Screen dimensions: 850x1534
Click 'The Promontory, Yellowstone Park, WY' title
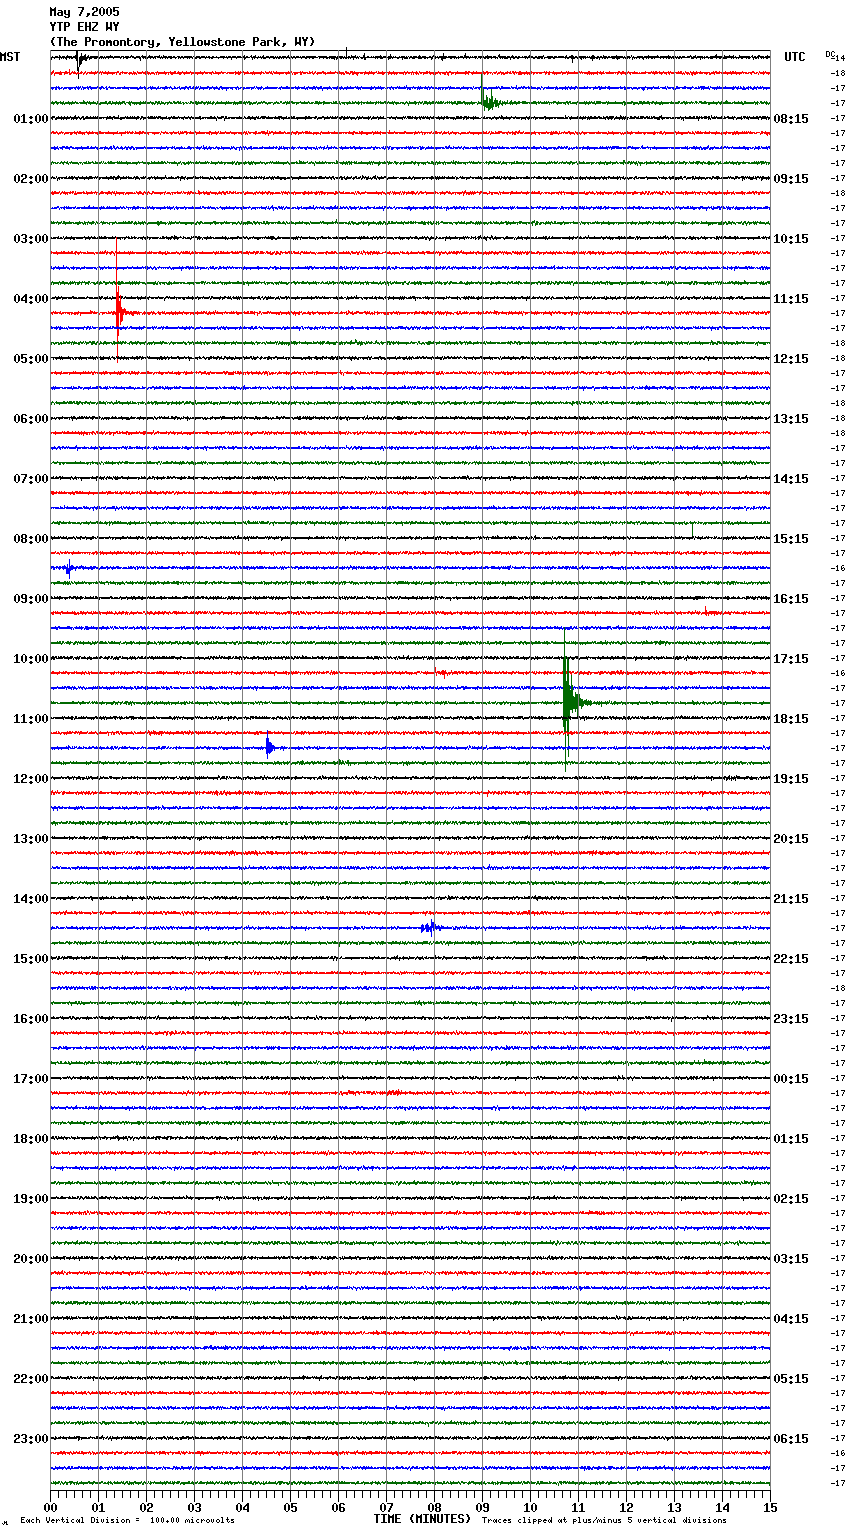pyautogui.click(x=182, y=42)
